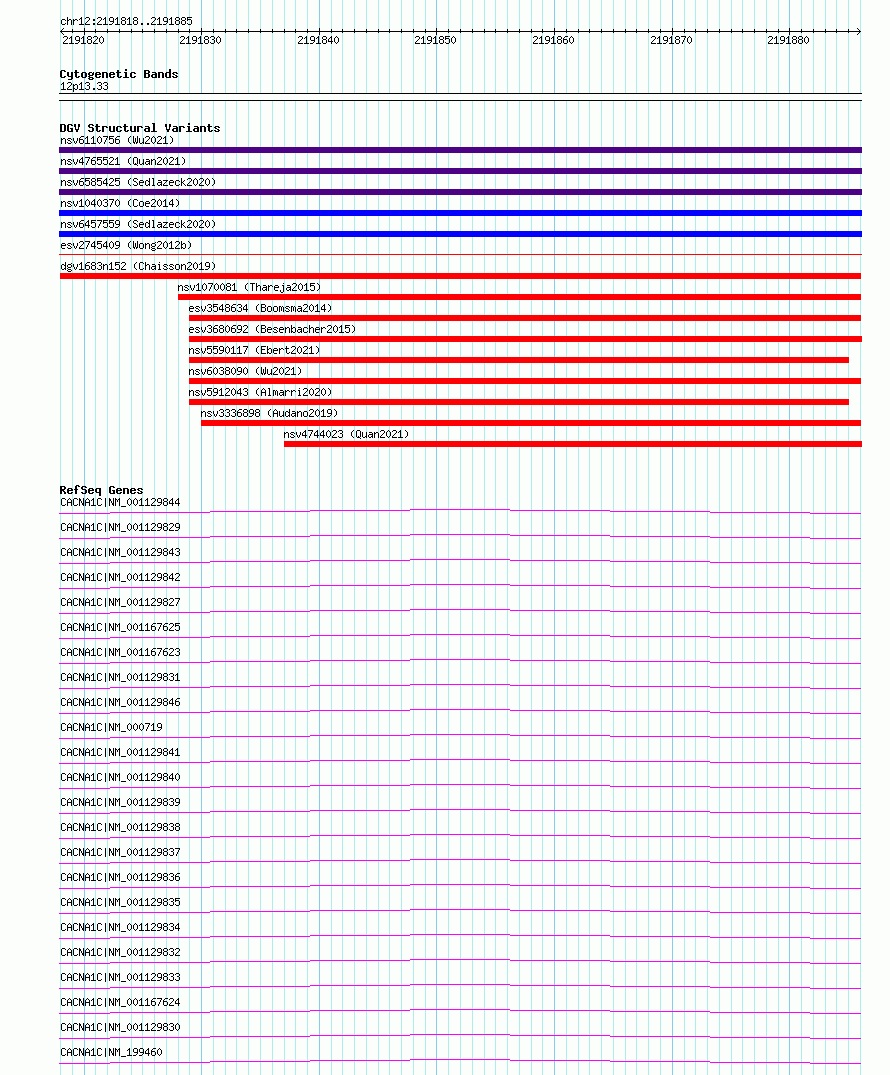Open the esv2745409 (Wong2012b) variant label

[x=126, y=245]
